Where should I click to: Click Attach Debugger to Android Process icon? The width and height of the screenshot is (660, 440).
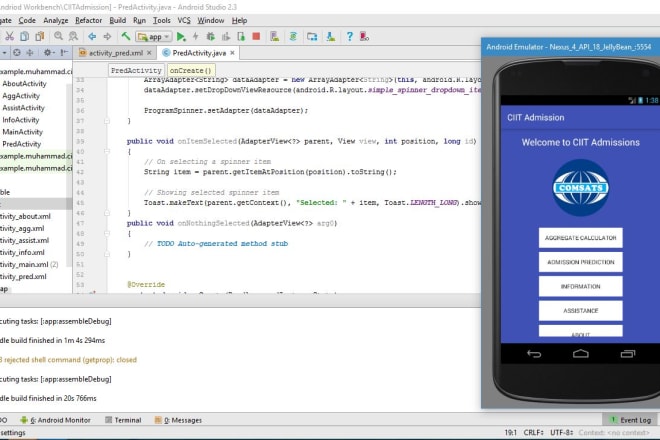coord(241,37)
